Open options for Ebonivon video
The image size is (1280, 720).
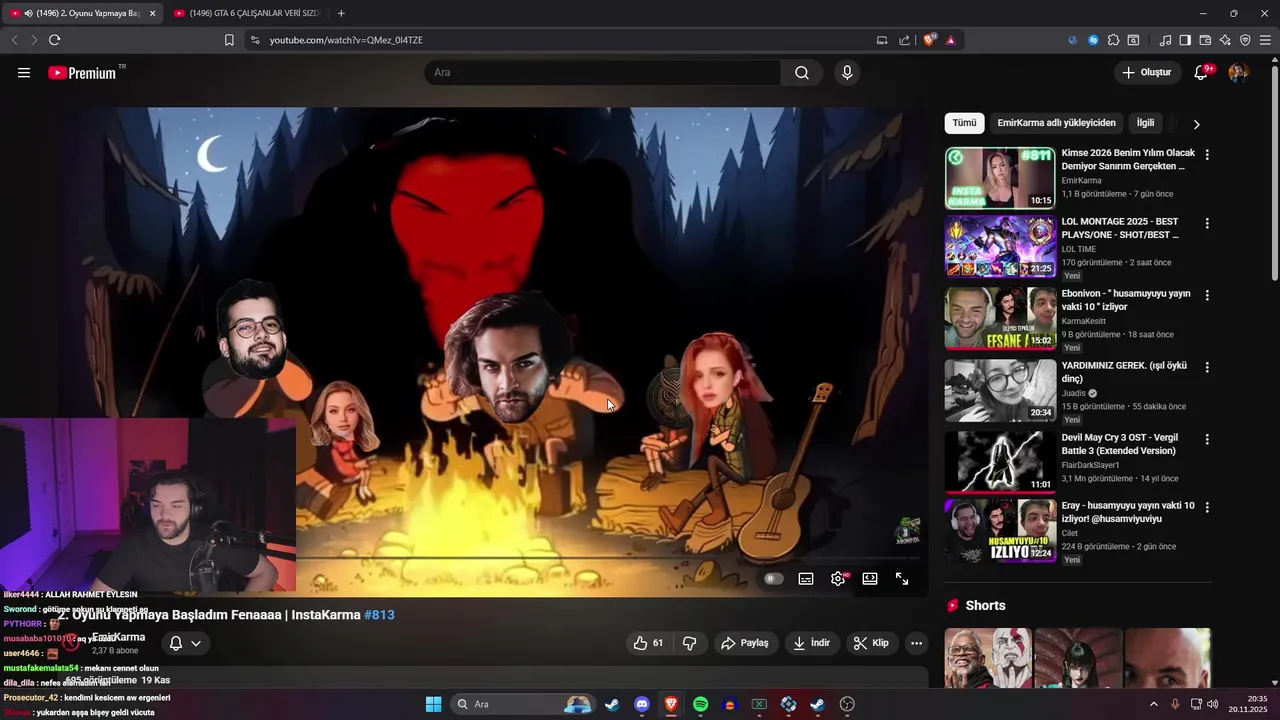(x=1207, y=295)
